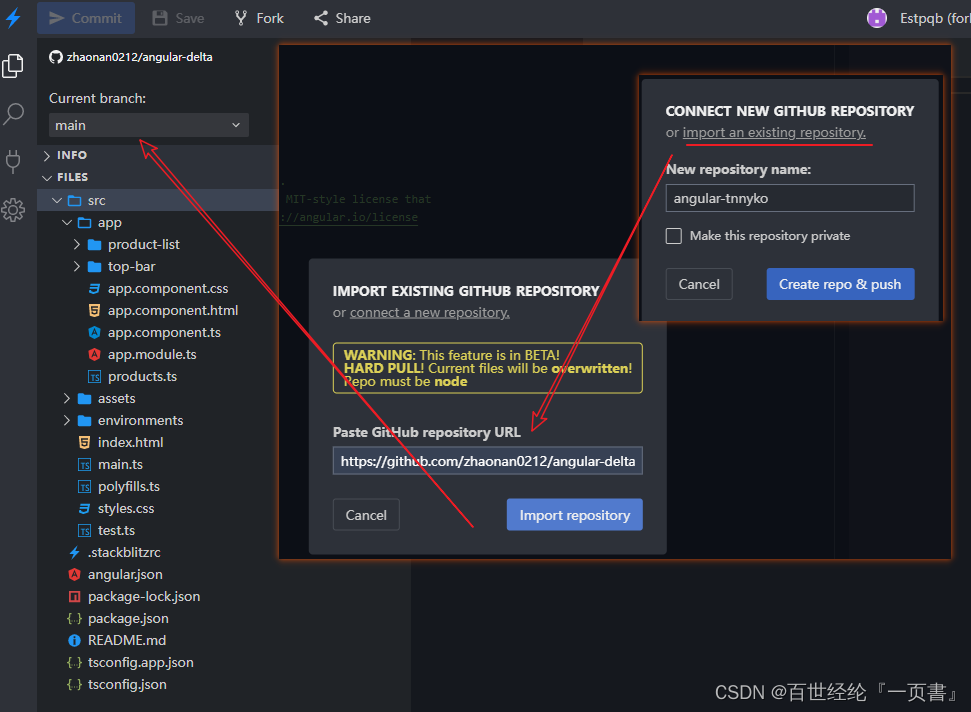
Task: Open the settings gear sidebar icon
Action: click(x=13, y=211)
